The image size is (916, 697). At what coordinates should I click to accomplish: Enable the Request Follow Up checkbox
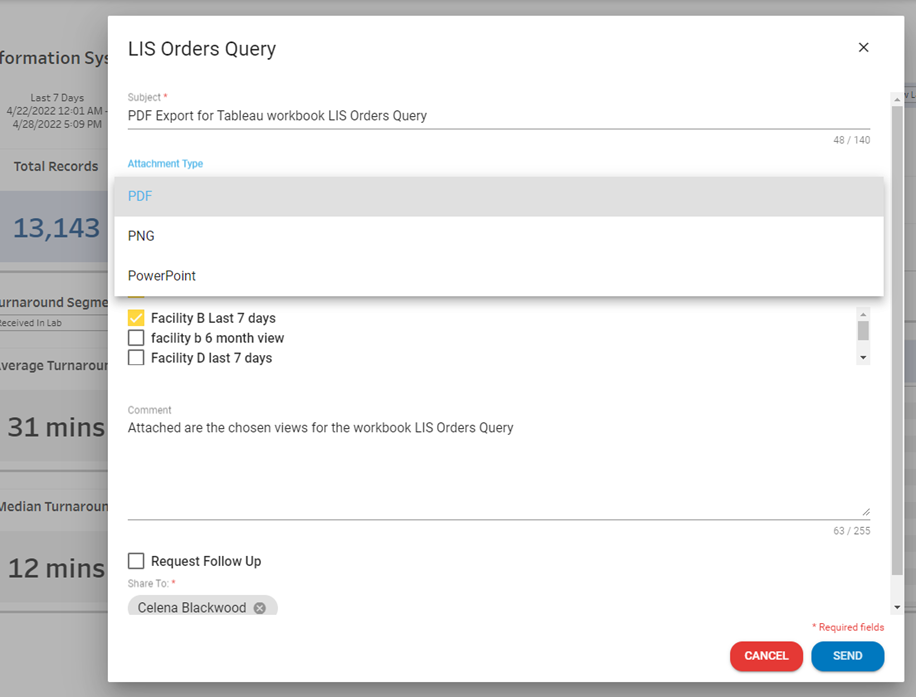[136, 561]
